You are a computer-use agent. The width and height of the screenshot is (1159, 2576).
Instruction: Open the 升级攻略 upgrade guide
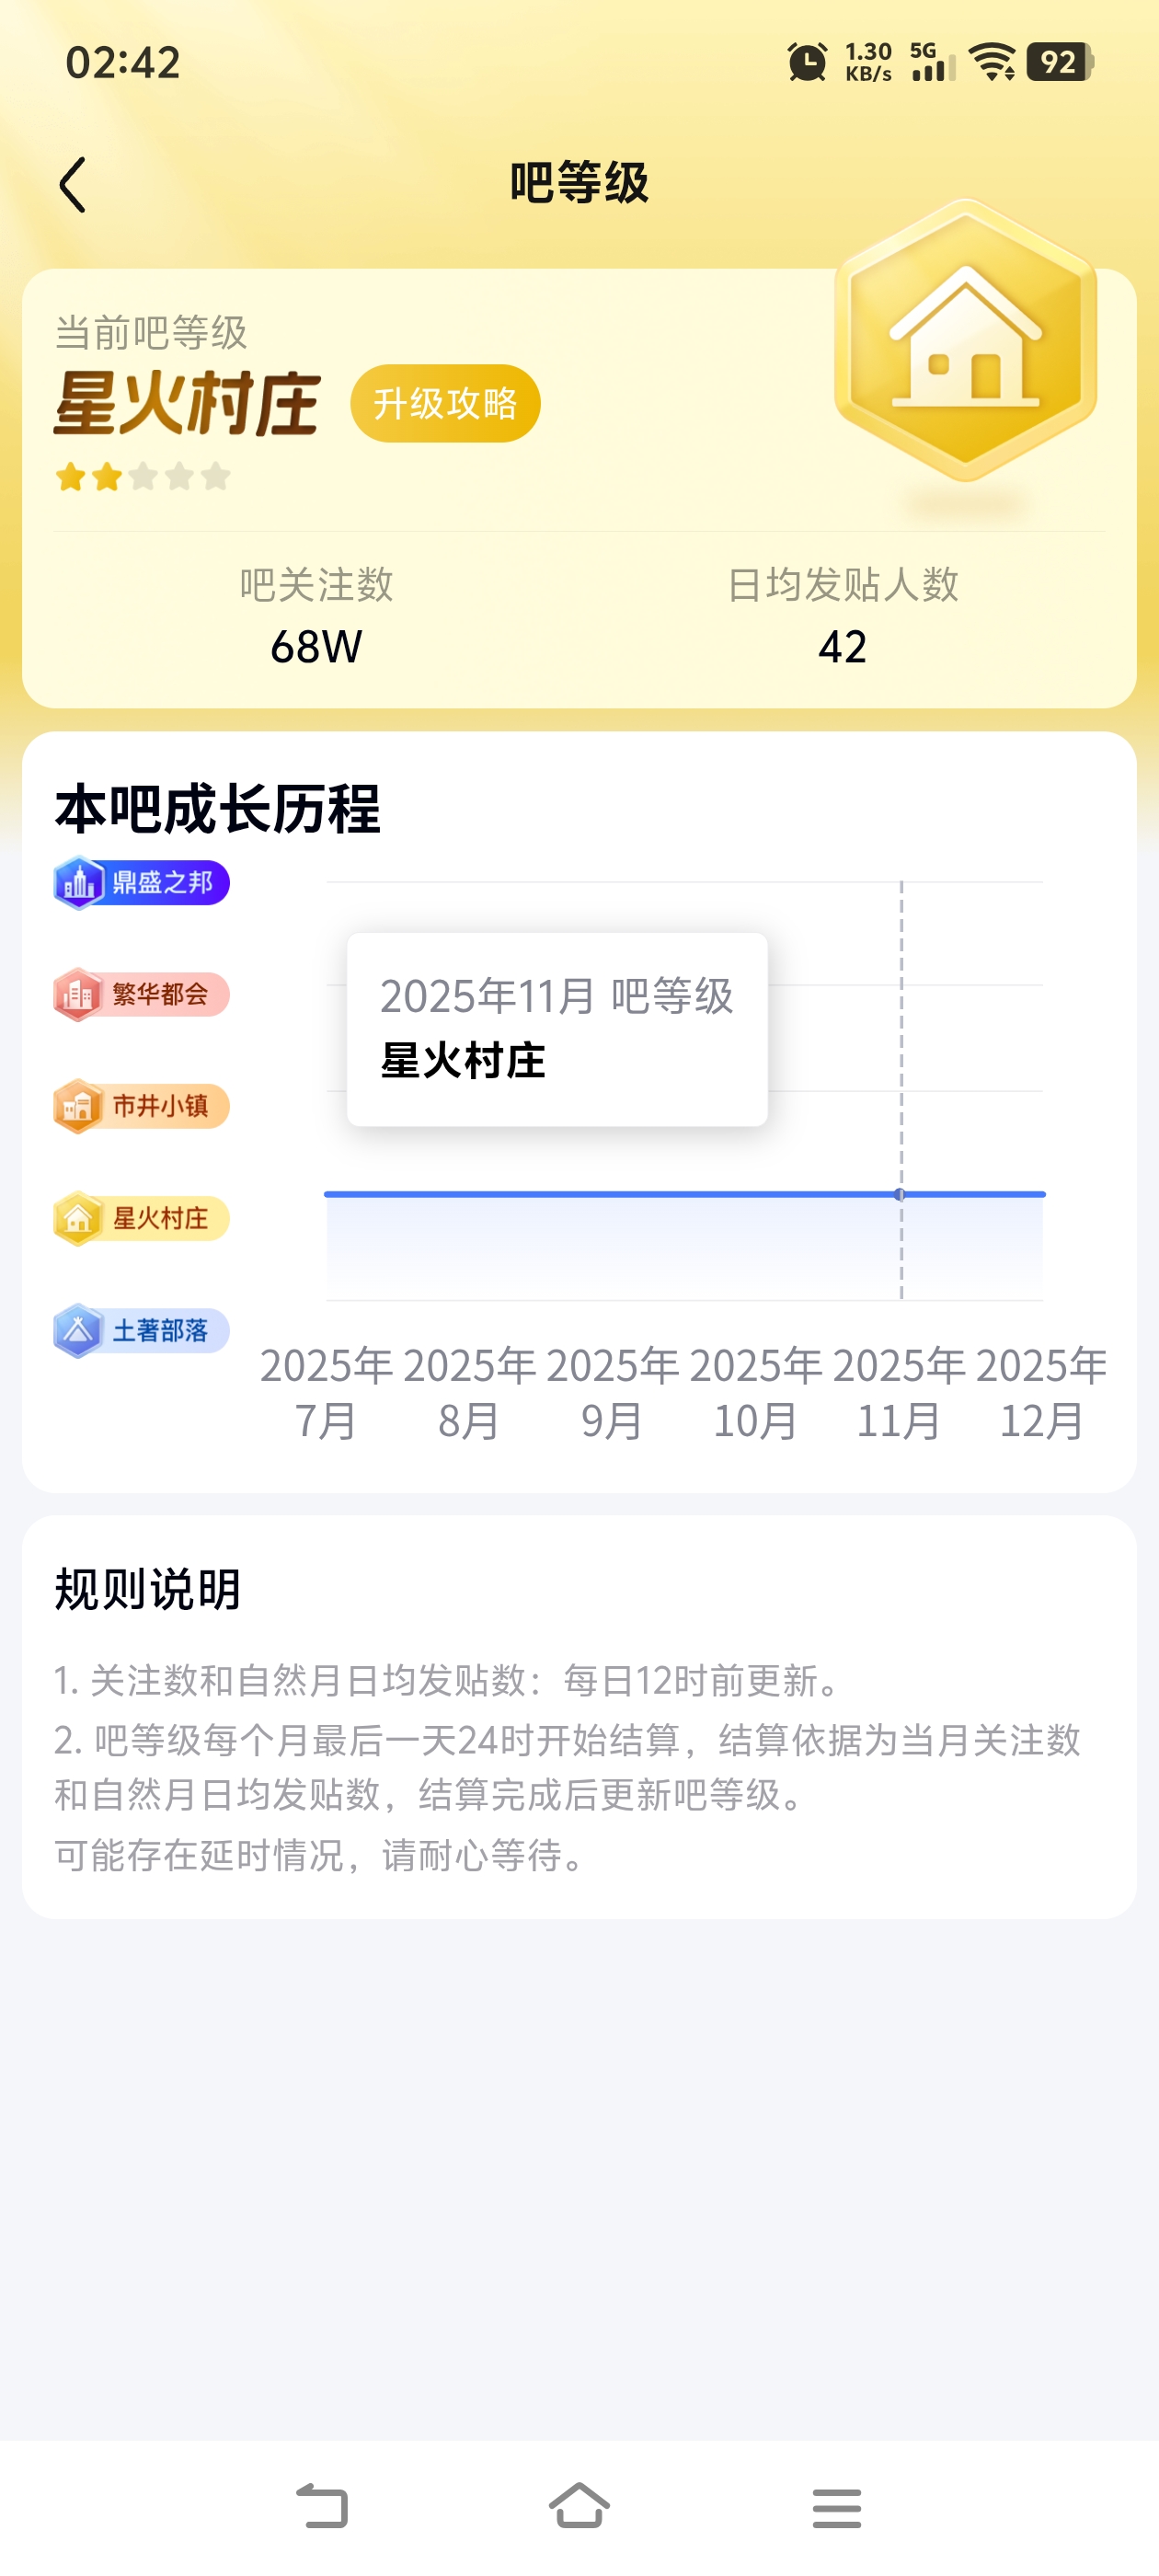tap(445, 404)
